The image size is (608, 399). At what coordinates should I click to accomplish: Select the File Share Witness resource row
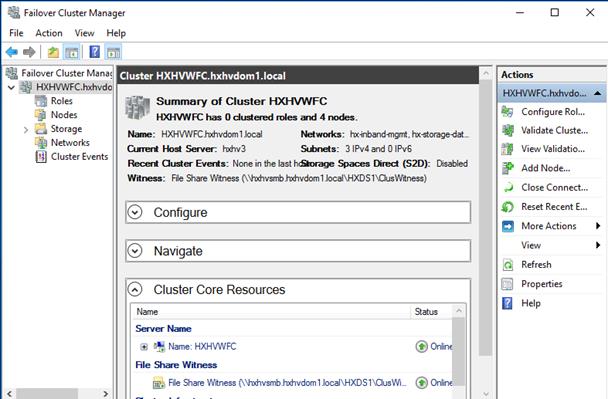tap(293, 383)
